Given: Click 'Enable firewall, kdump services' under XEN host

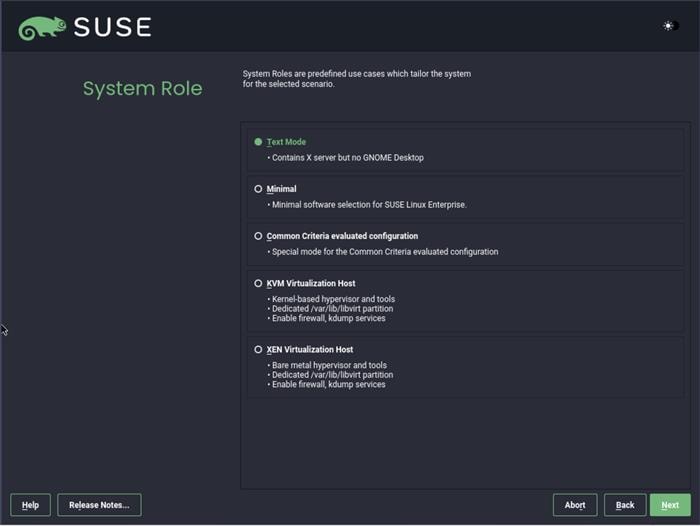Looking at the screenshot, I should tap(329, 384).
